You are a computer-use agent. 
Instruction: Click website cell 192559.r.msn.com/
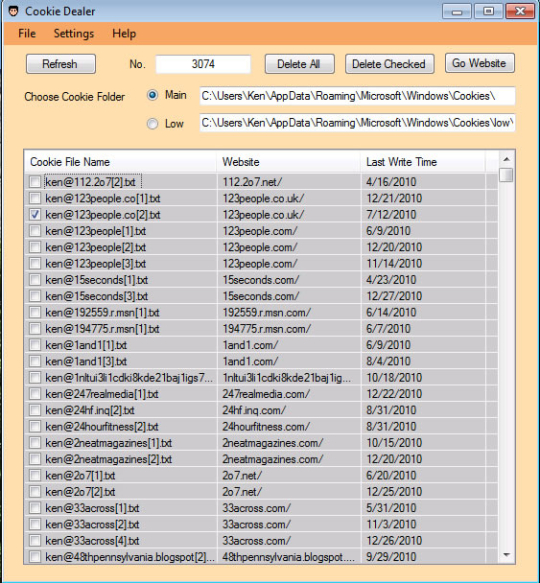point(267,313)
